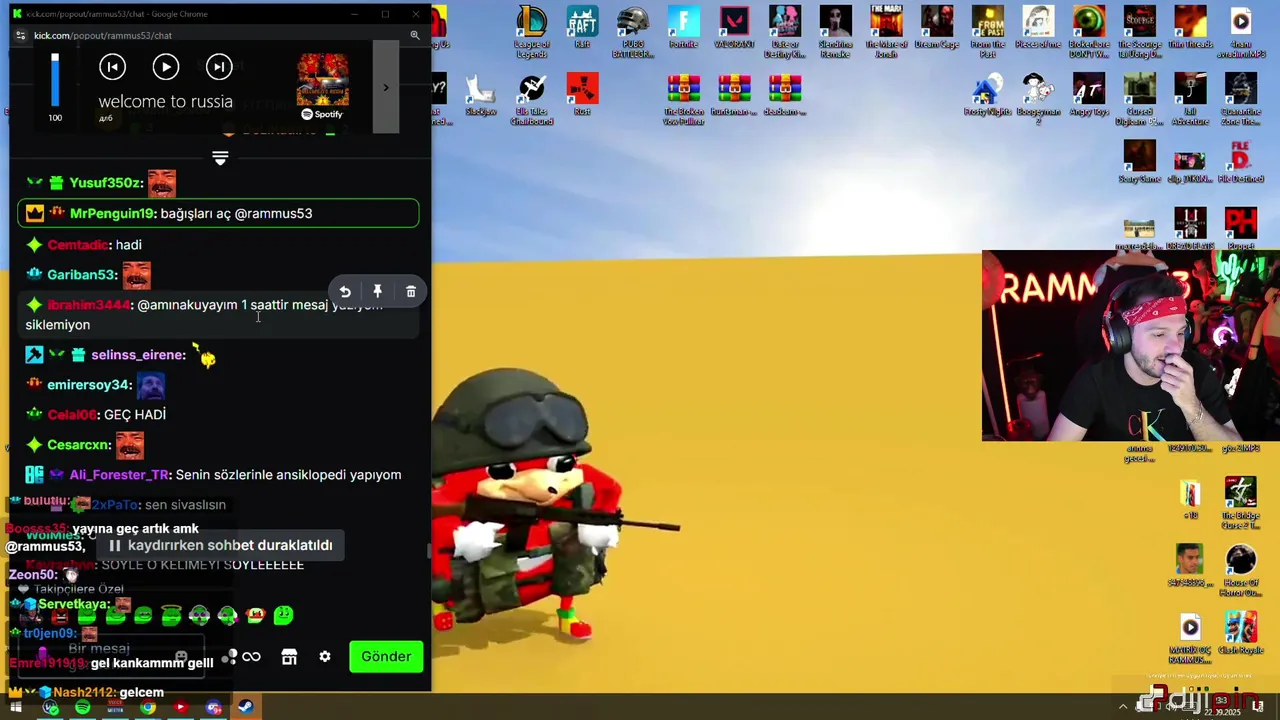Open House Of Horror desktop shortcut
The width and height of the screenshot is (1280, 720).
(1241, 570)
